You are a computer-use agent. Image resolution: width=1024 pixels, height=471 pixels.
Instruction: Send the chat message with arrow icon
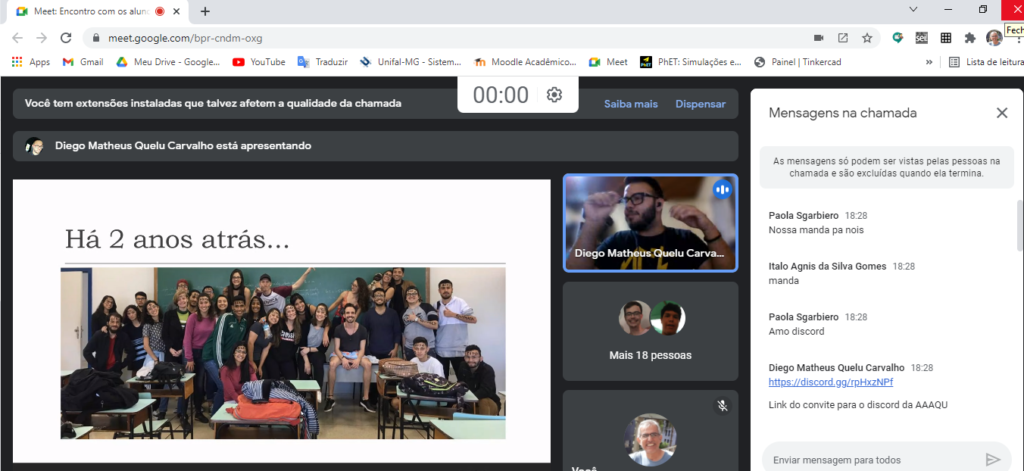coord(992,459)
